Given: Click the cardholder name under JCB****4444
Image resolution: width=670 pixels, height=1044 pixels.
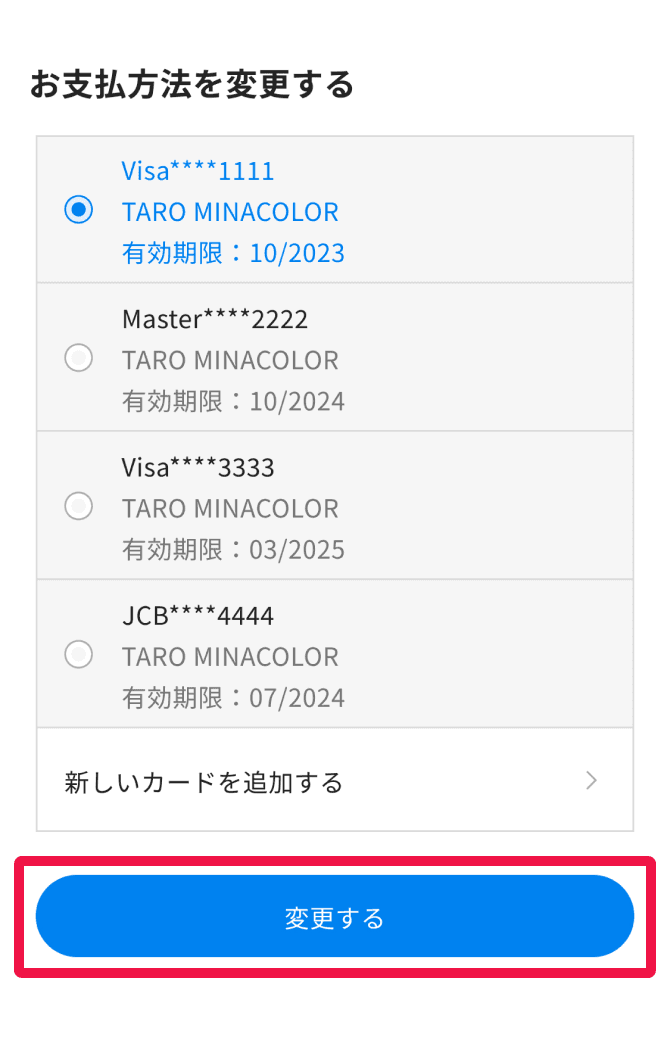Looking at the screenshot, I should [x=230, y=657].
